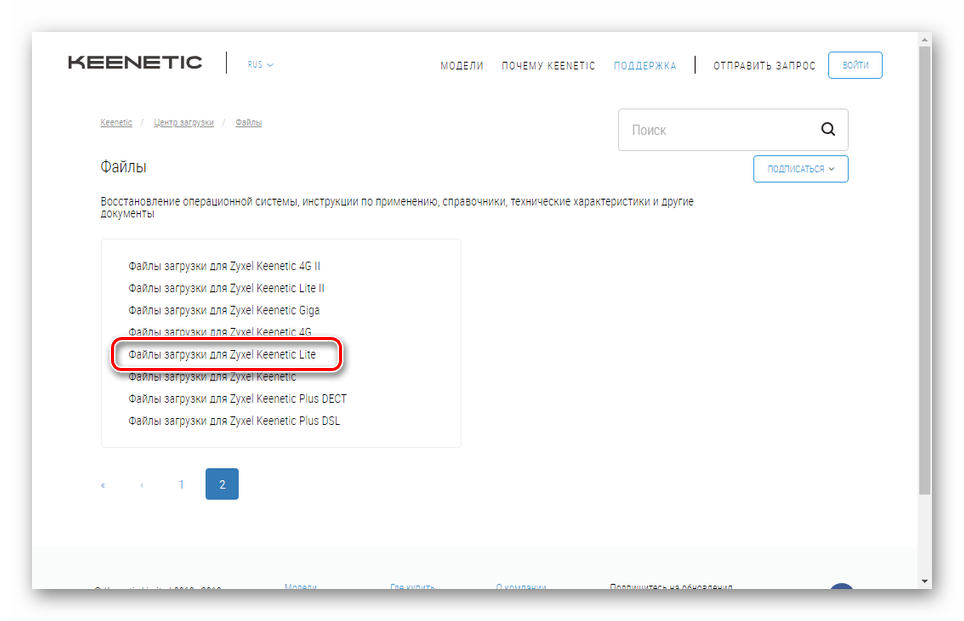Image resolution: width=964 pixels, height=621 pixels.
Task: Click the first-page double arrow
Action: click(x=103, y=485)
